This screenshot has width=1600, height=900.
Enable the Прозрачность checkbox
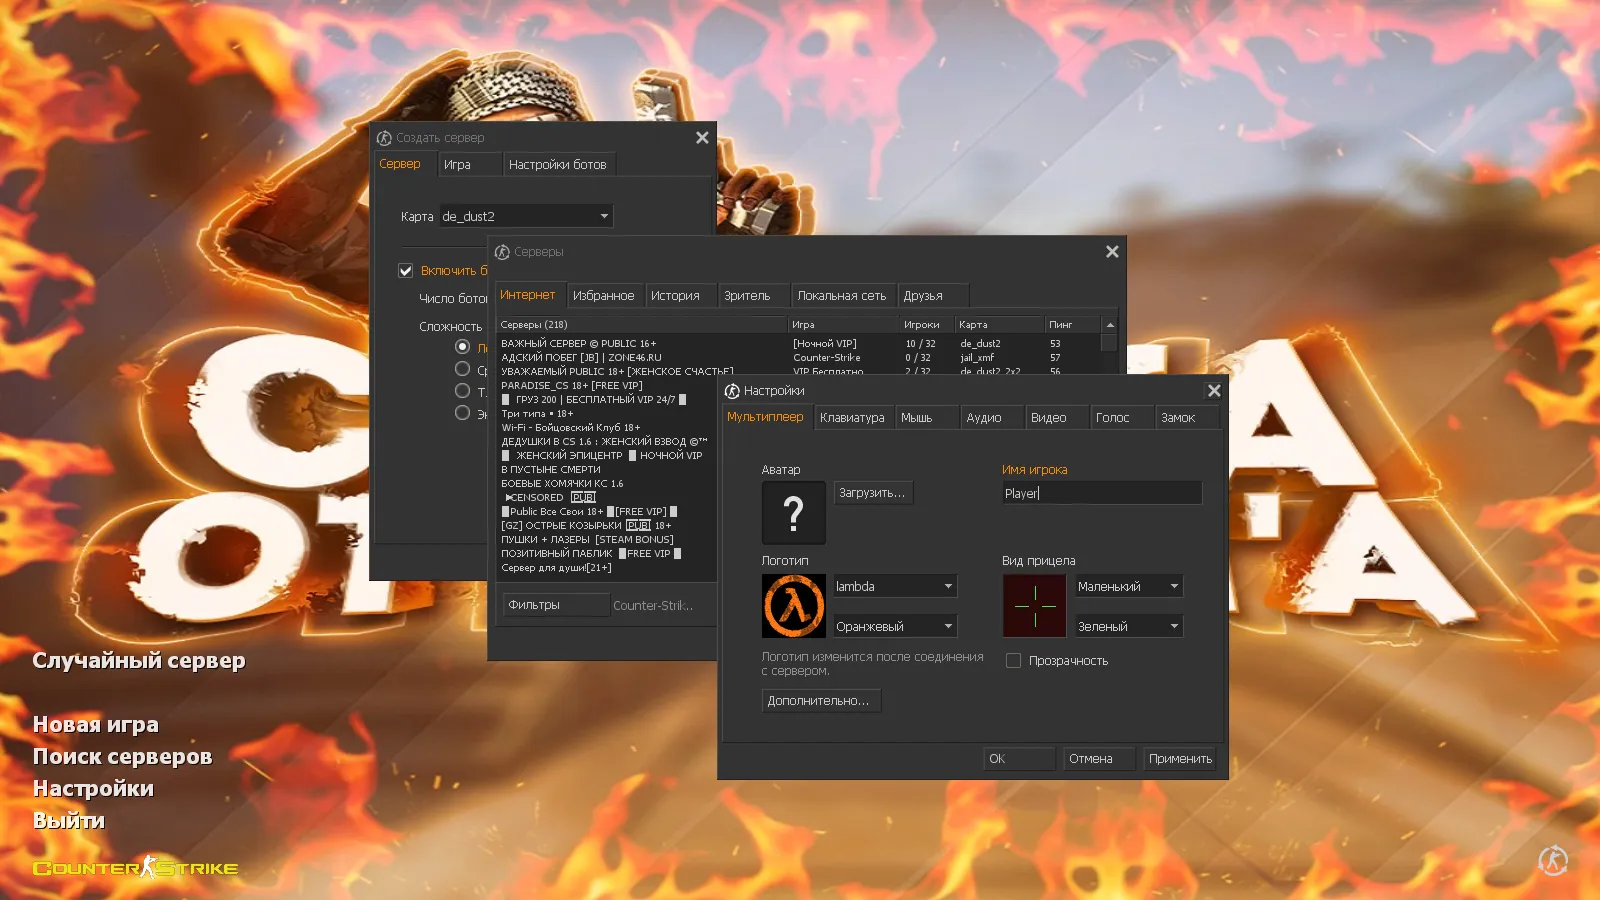1013,661
